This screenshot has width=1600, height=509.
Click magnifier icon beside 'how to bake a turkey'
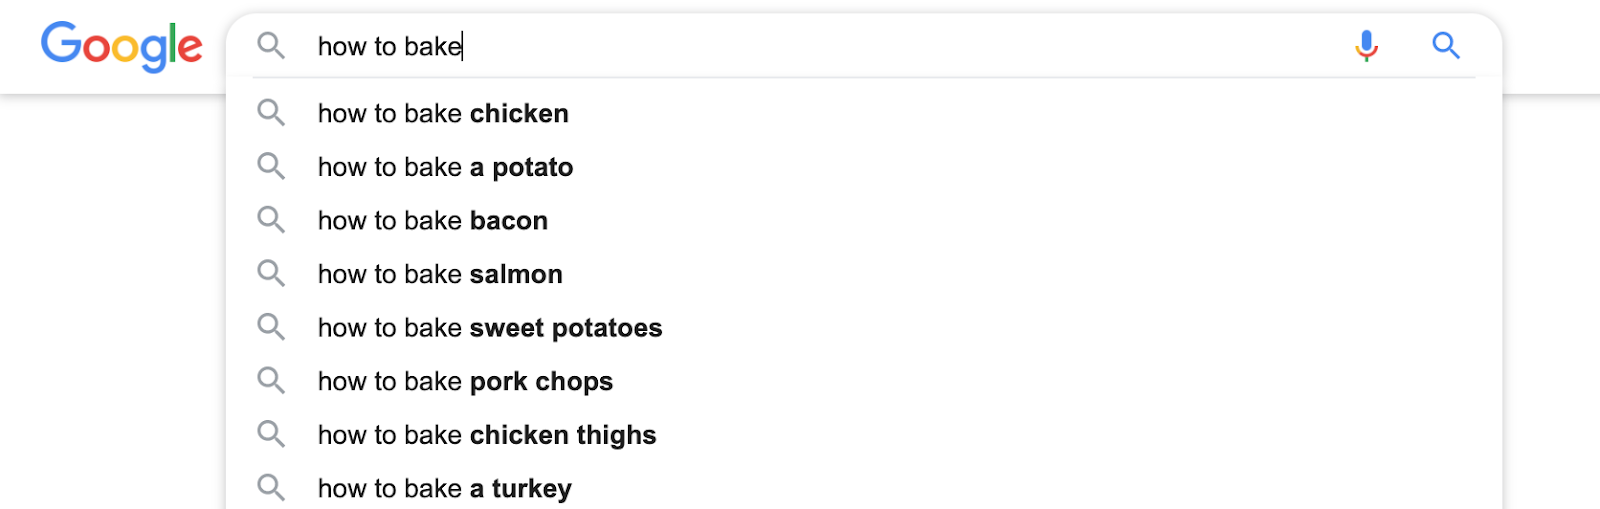tap(271, 487)
